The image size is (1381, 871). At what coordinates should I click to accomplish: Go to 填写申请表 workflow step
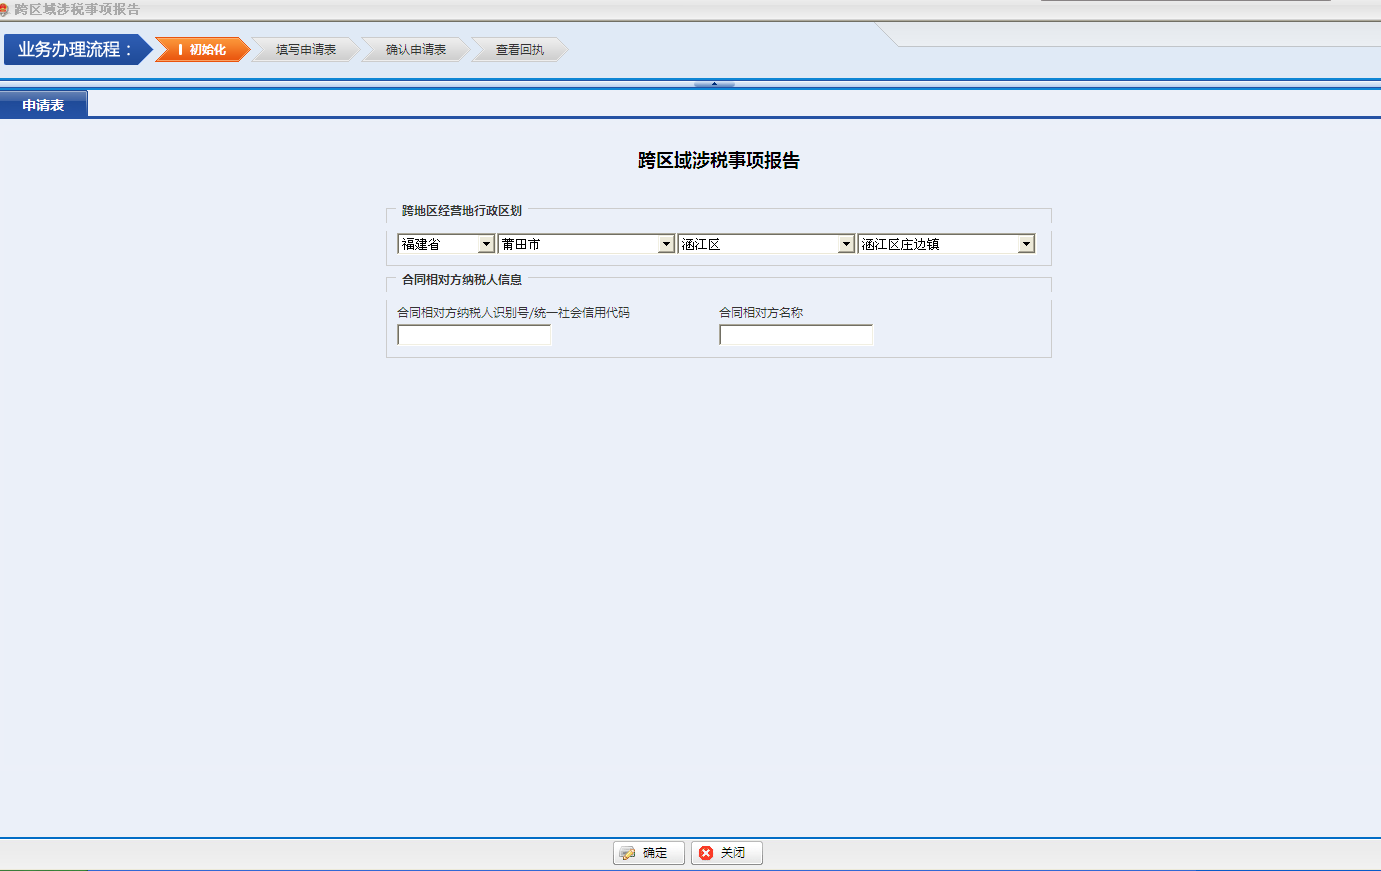[x=306, y=49]
